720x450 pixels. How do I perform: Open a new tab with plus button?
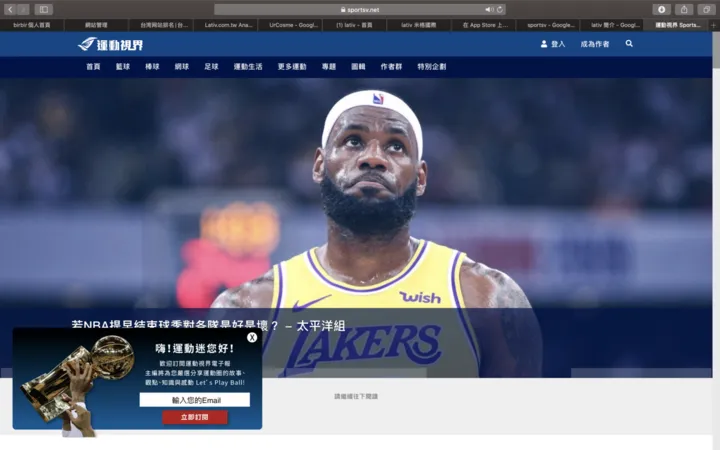coord(712,24)
